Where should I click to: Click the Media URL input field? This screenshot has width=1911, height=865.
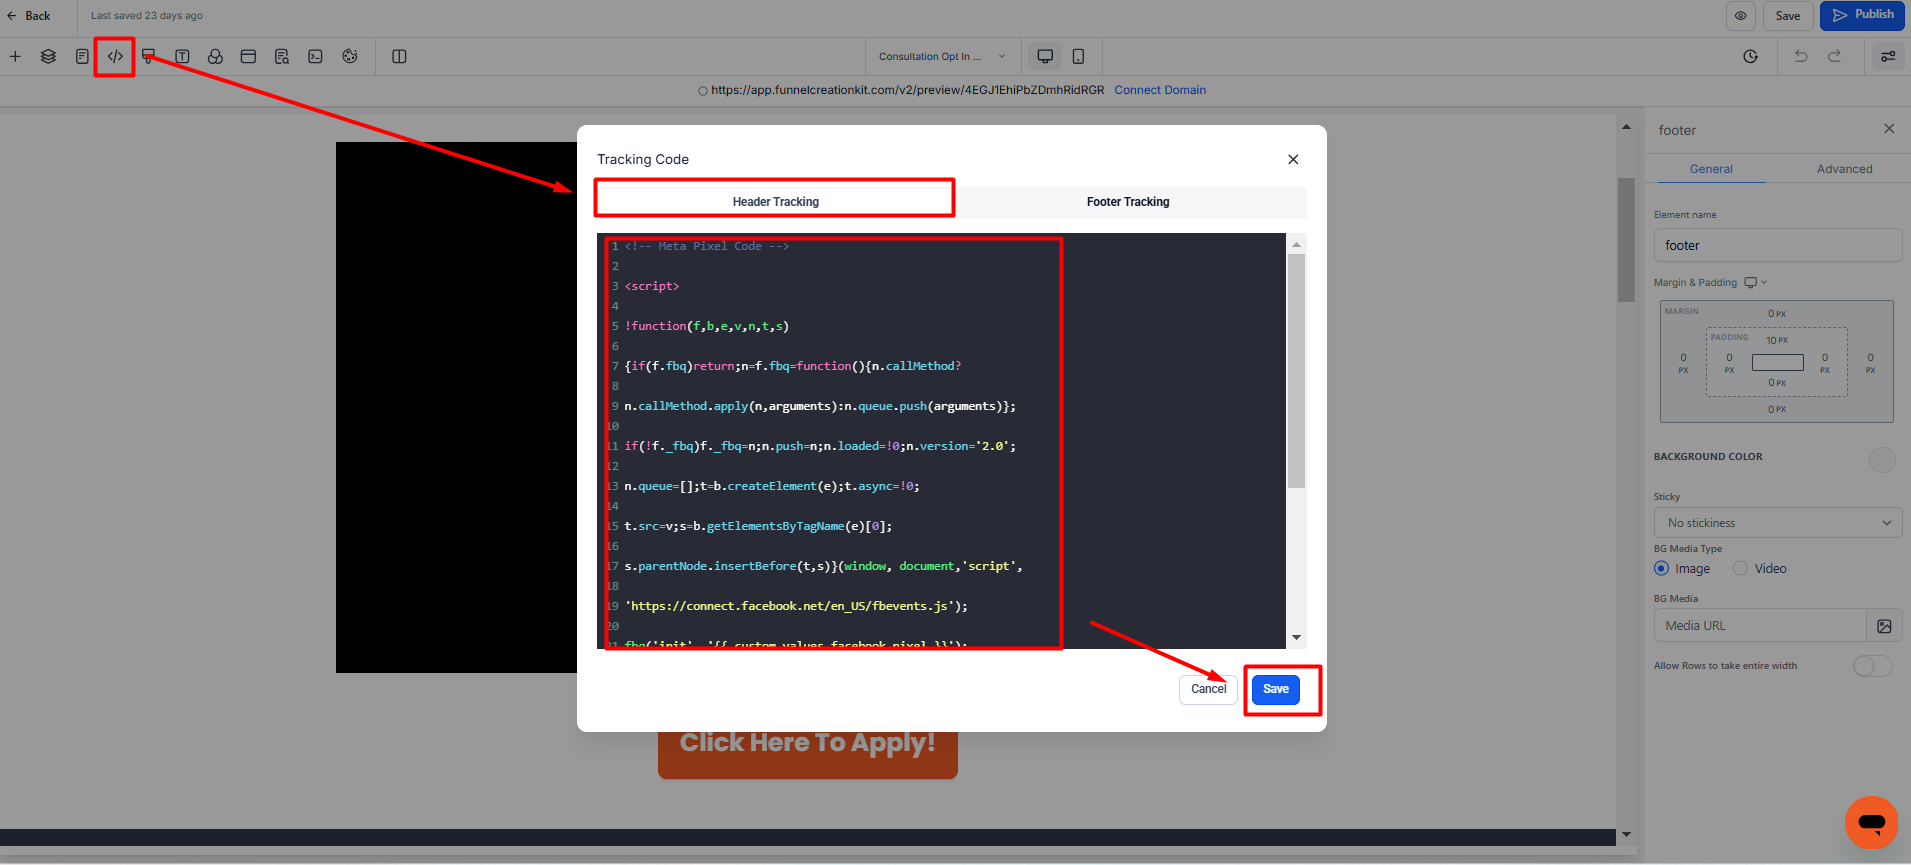[1760, 626]
